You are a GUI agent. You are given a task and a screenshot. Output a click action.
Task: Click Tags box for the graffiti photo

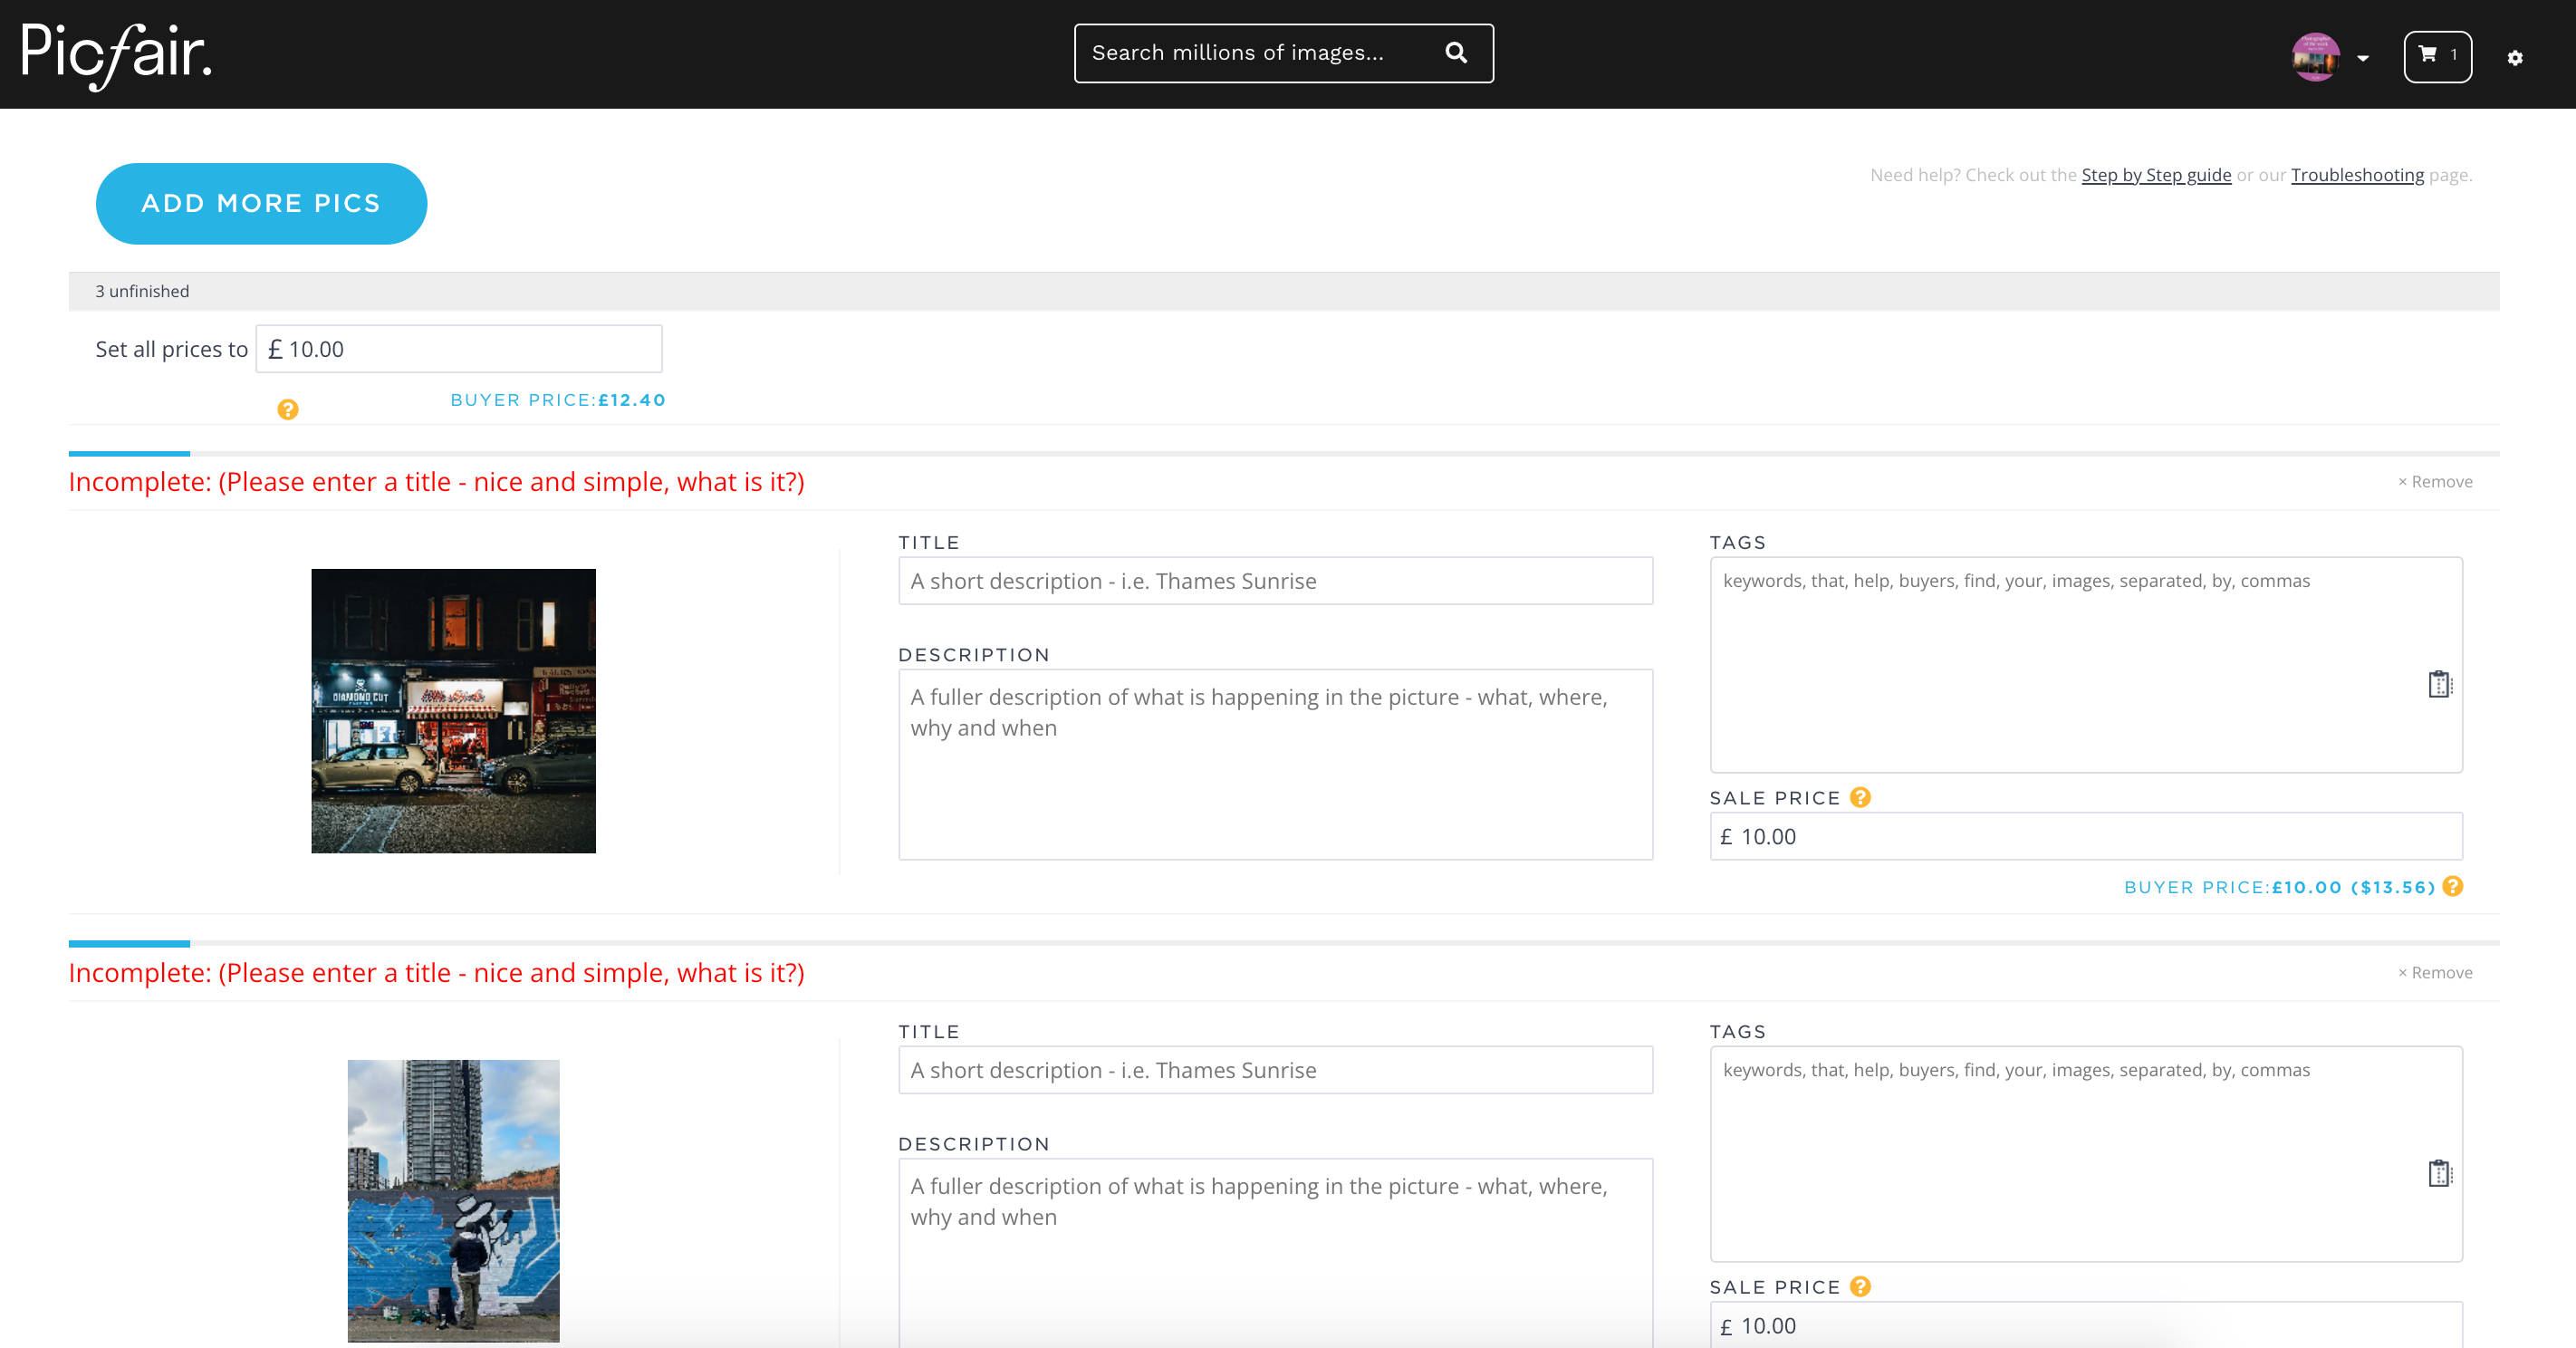[2086, 1154]
